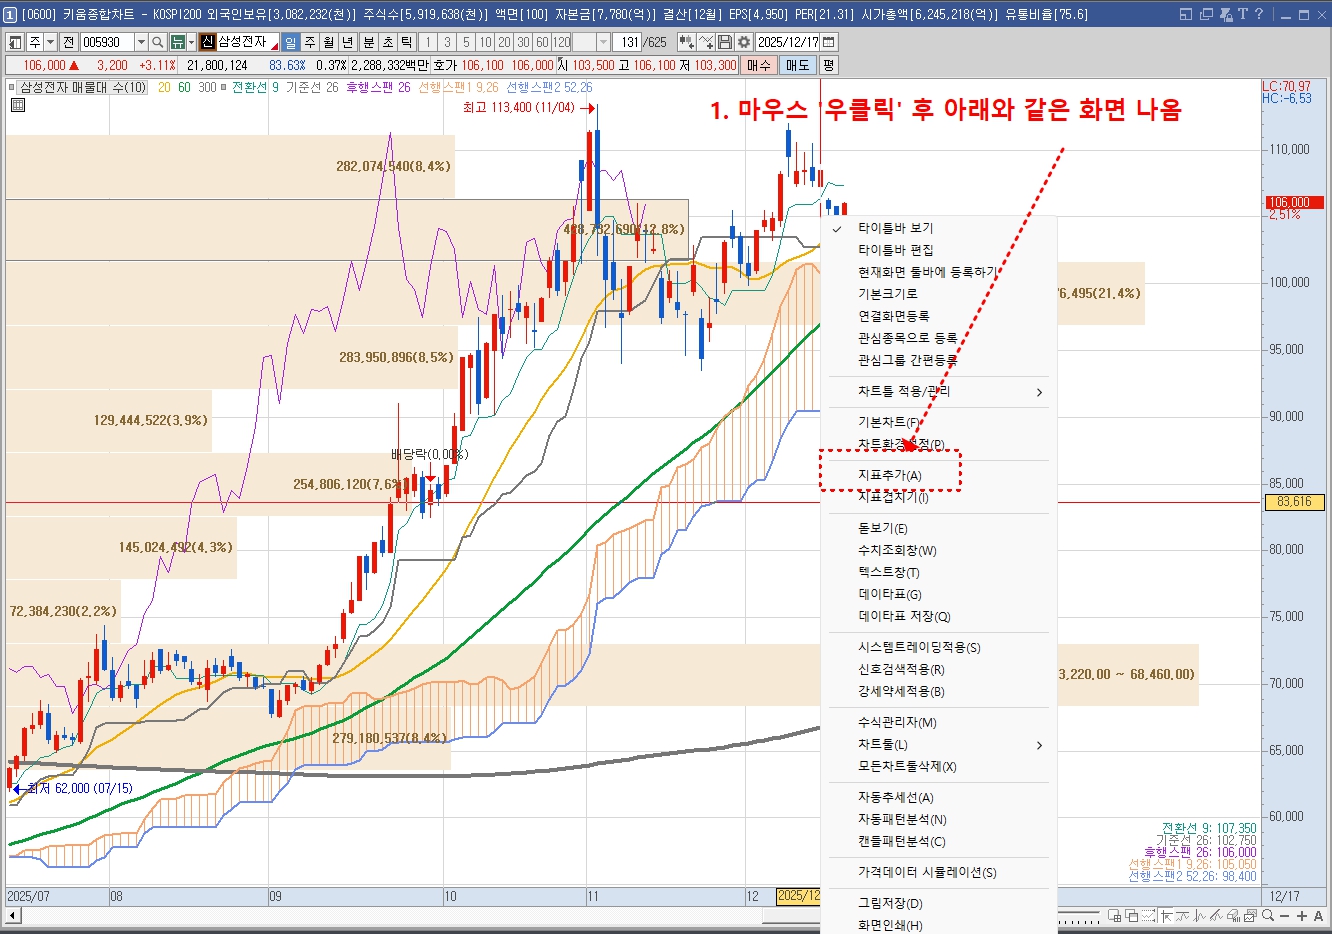Viewport: 1332px width, 934px height.
Task: Click the question mark help icon
Action: (x=1259, y=14)
